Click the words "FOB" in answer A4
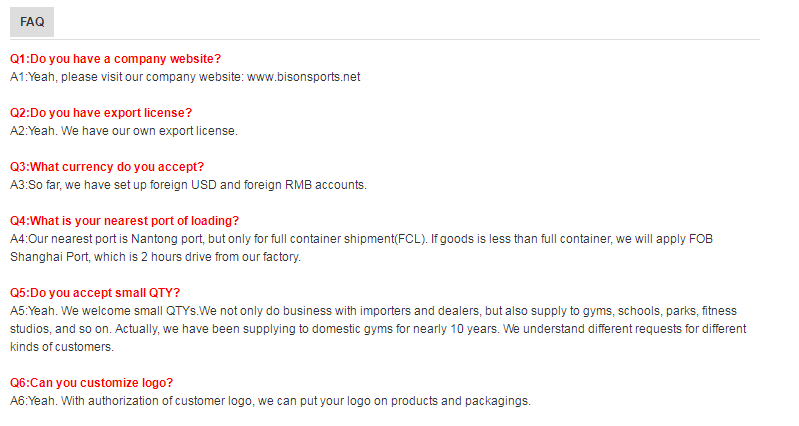This screenshot has width=799, height=426. click(701, 239)
